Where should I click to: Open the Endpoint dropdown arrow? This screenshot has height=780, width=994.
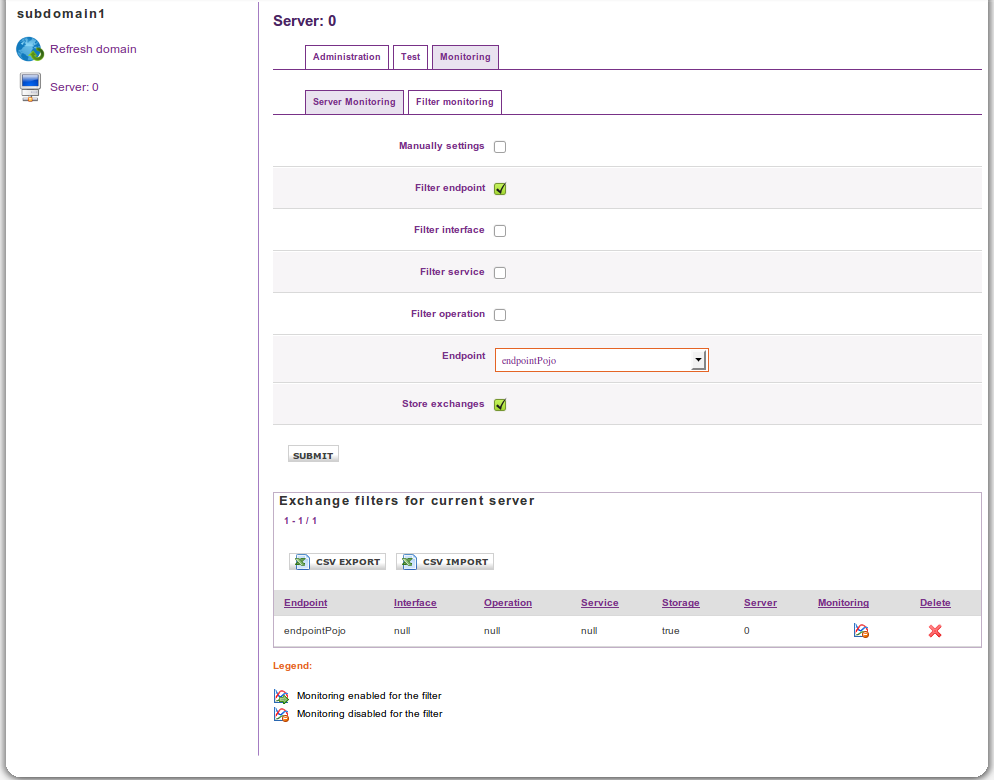click(x=698, y=361)
